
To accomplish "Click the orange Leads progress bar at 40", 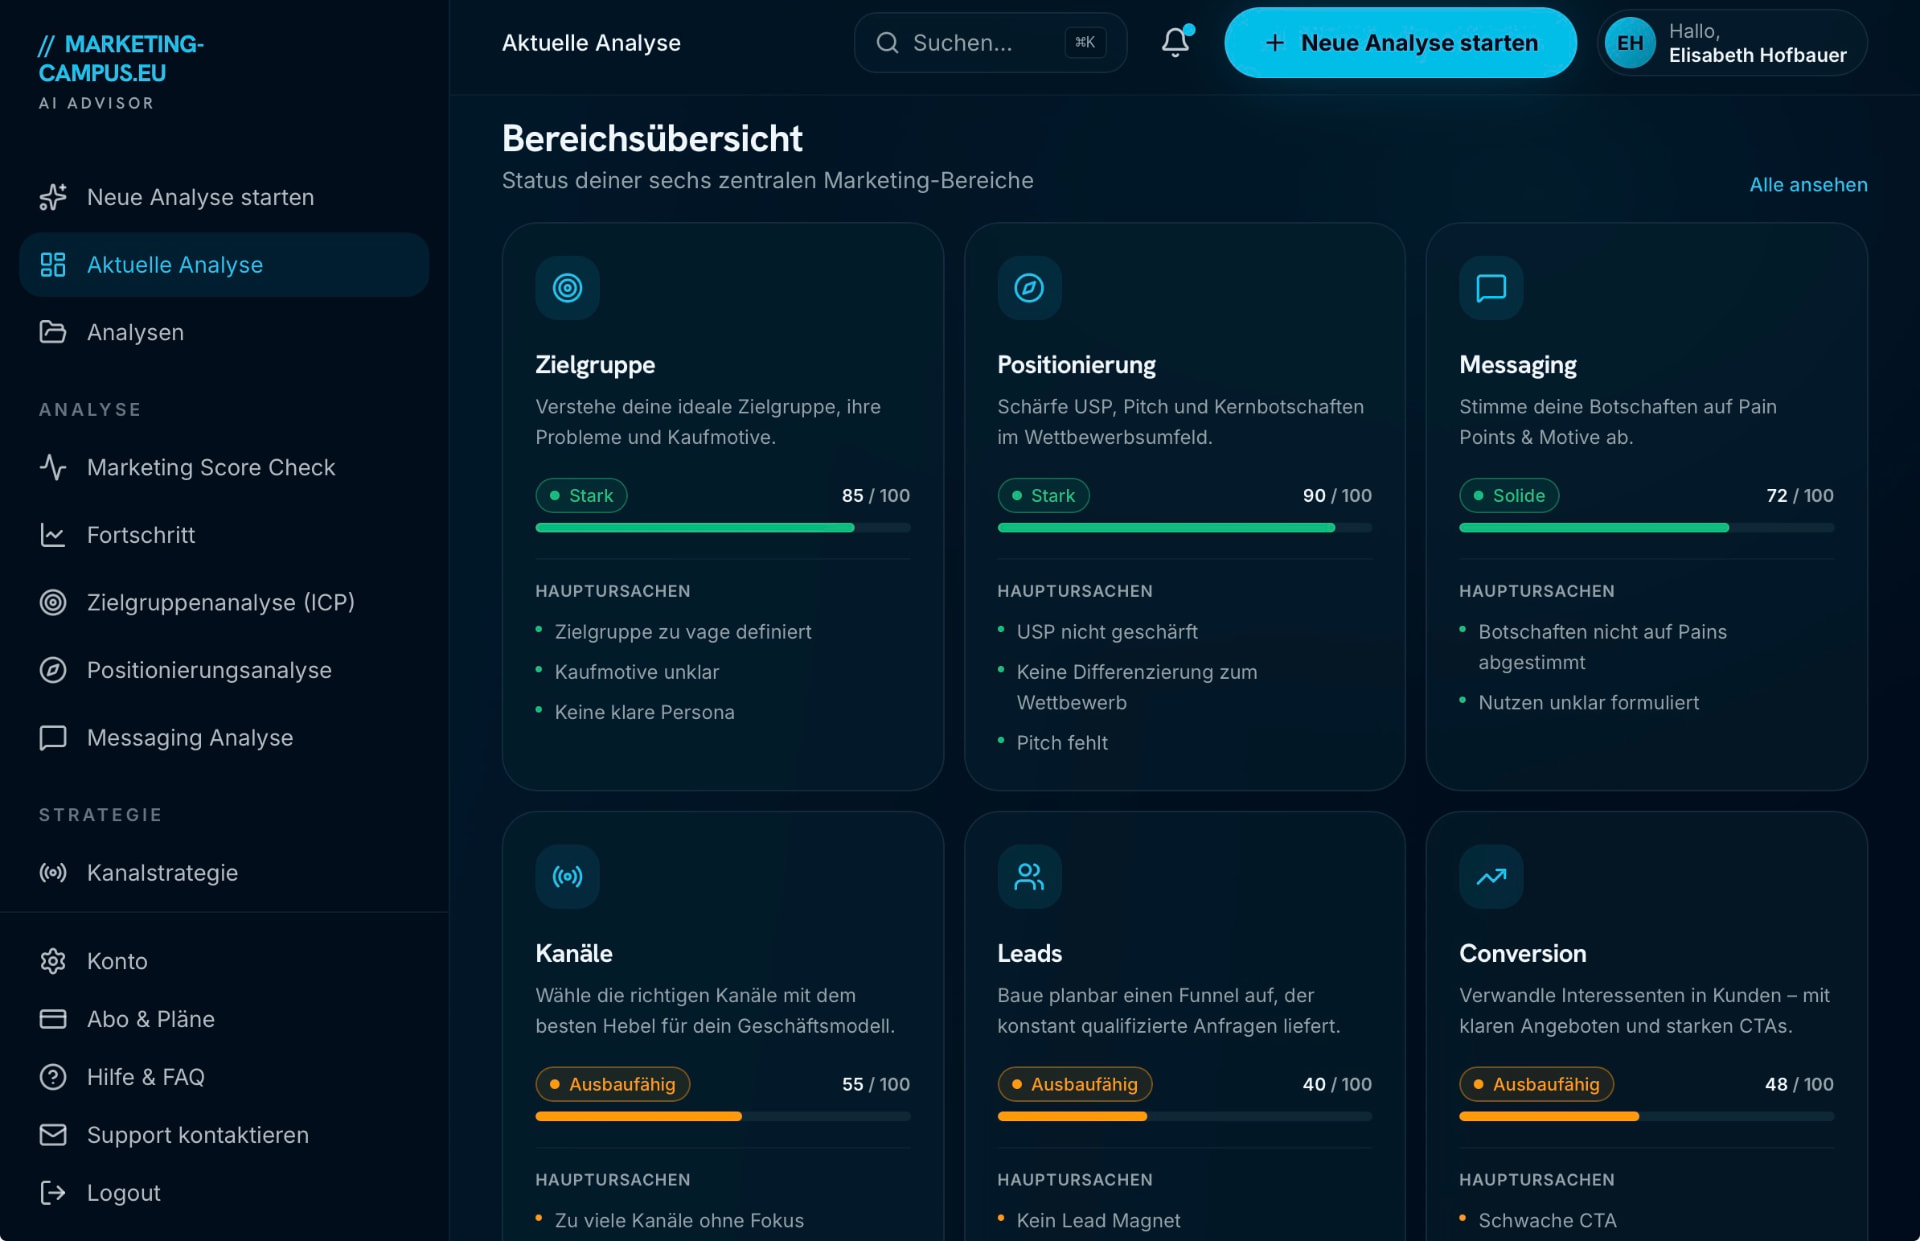I will coord(1184,1116).
